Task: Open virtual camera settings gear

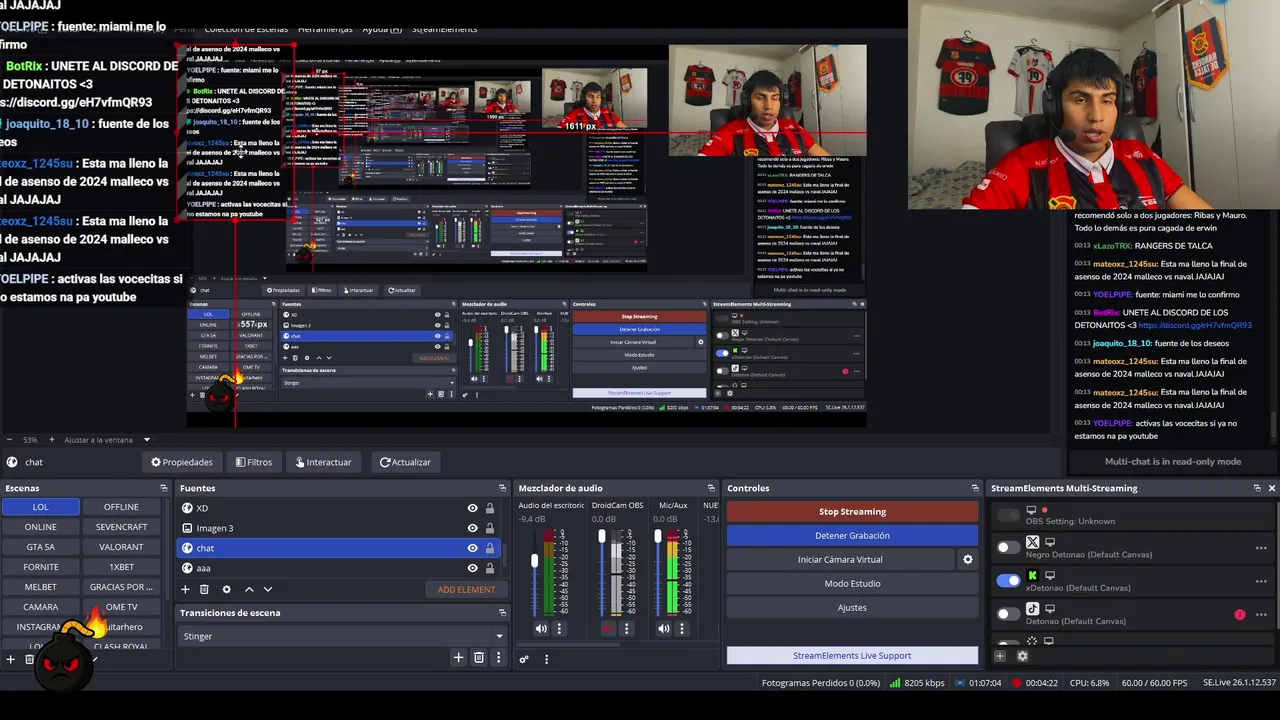Action: tap(967, 560)
